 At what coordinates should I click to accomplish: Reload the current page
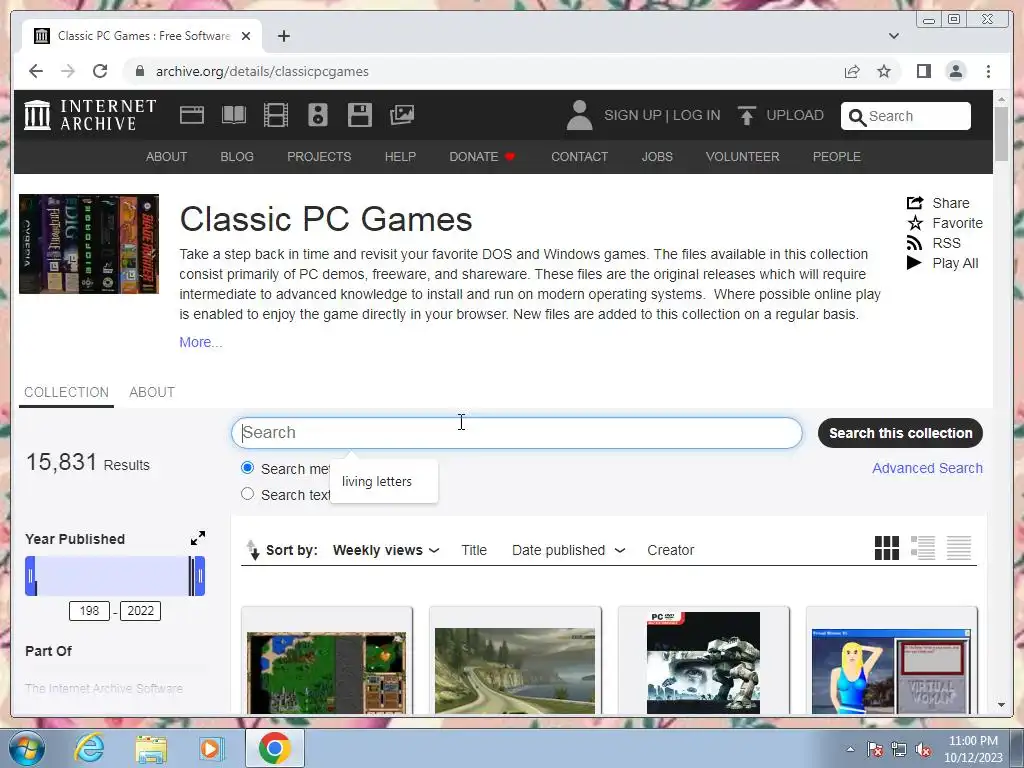point(100,71)
